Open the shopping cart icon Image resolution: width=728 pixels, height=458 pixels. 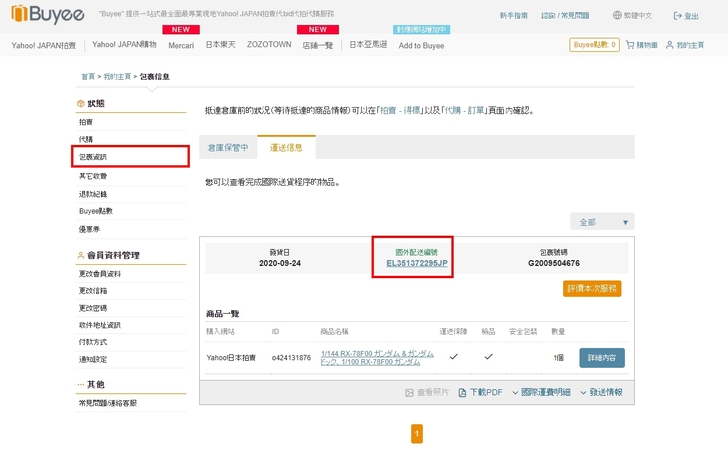tap(629, 45)
